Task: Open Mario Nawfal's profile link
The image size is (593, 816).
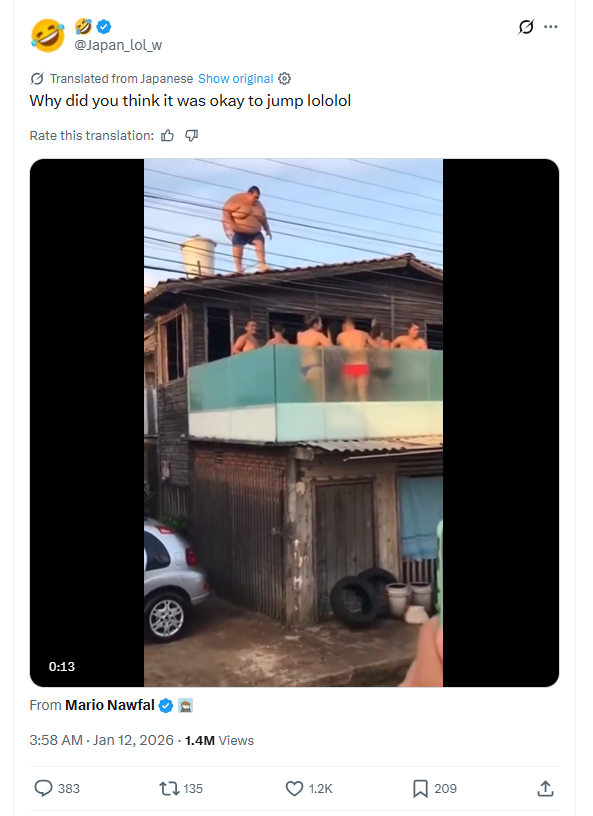Action: pos(110,705)
